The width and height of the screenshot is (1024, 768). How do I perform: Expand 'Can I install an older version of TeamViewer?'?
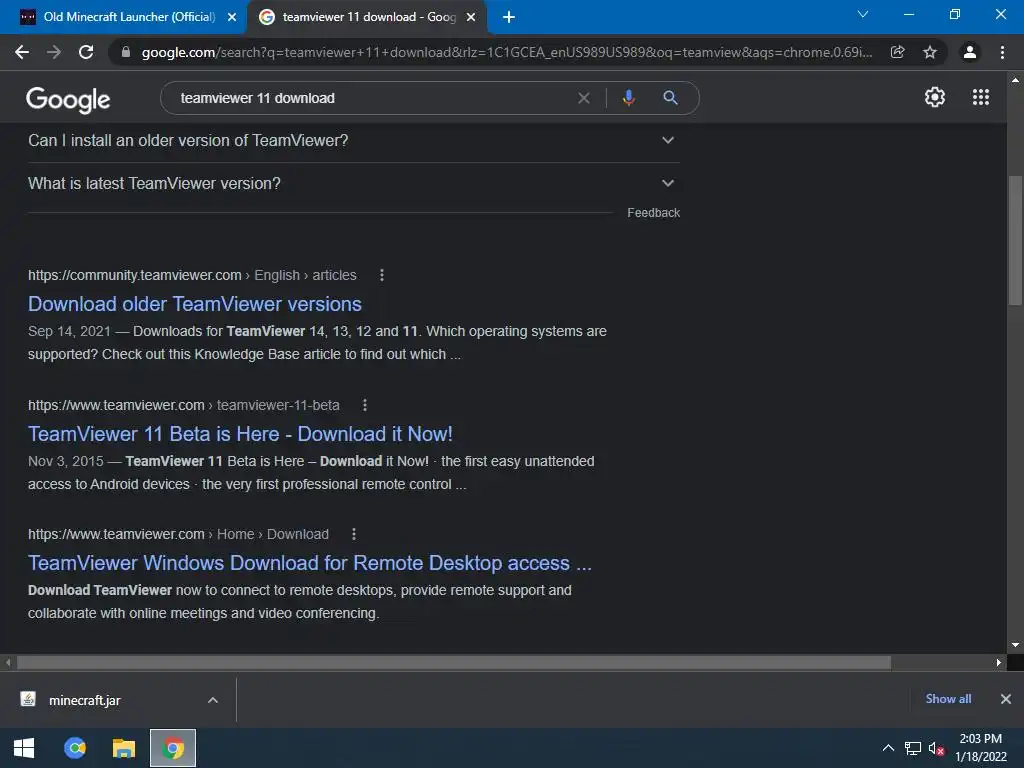[353, 140]
